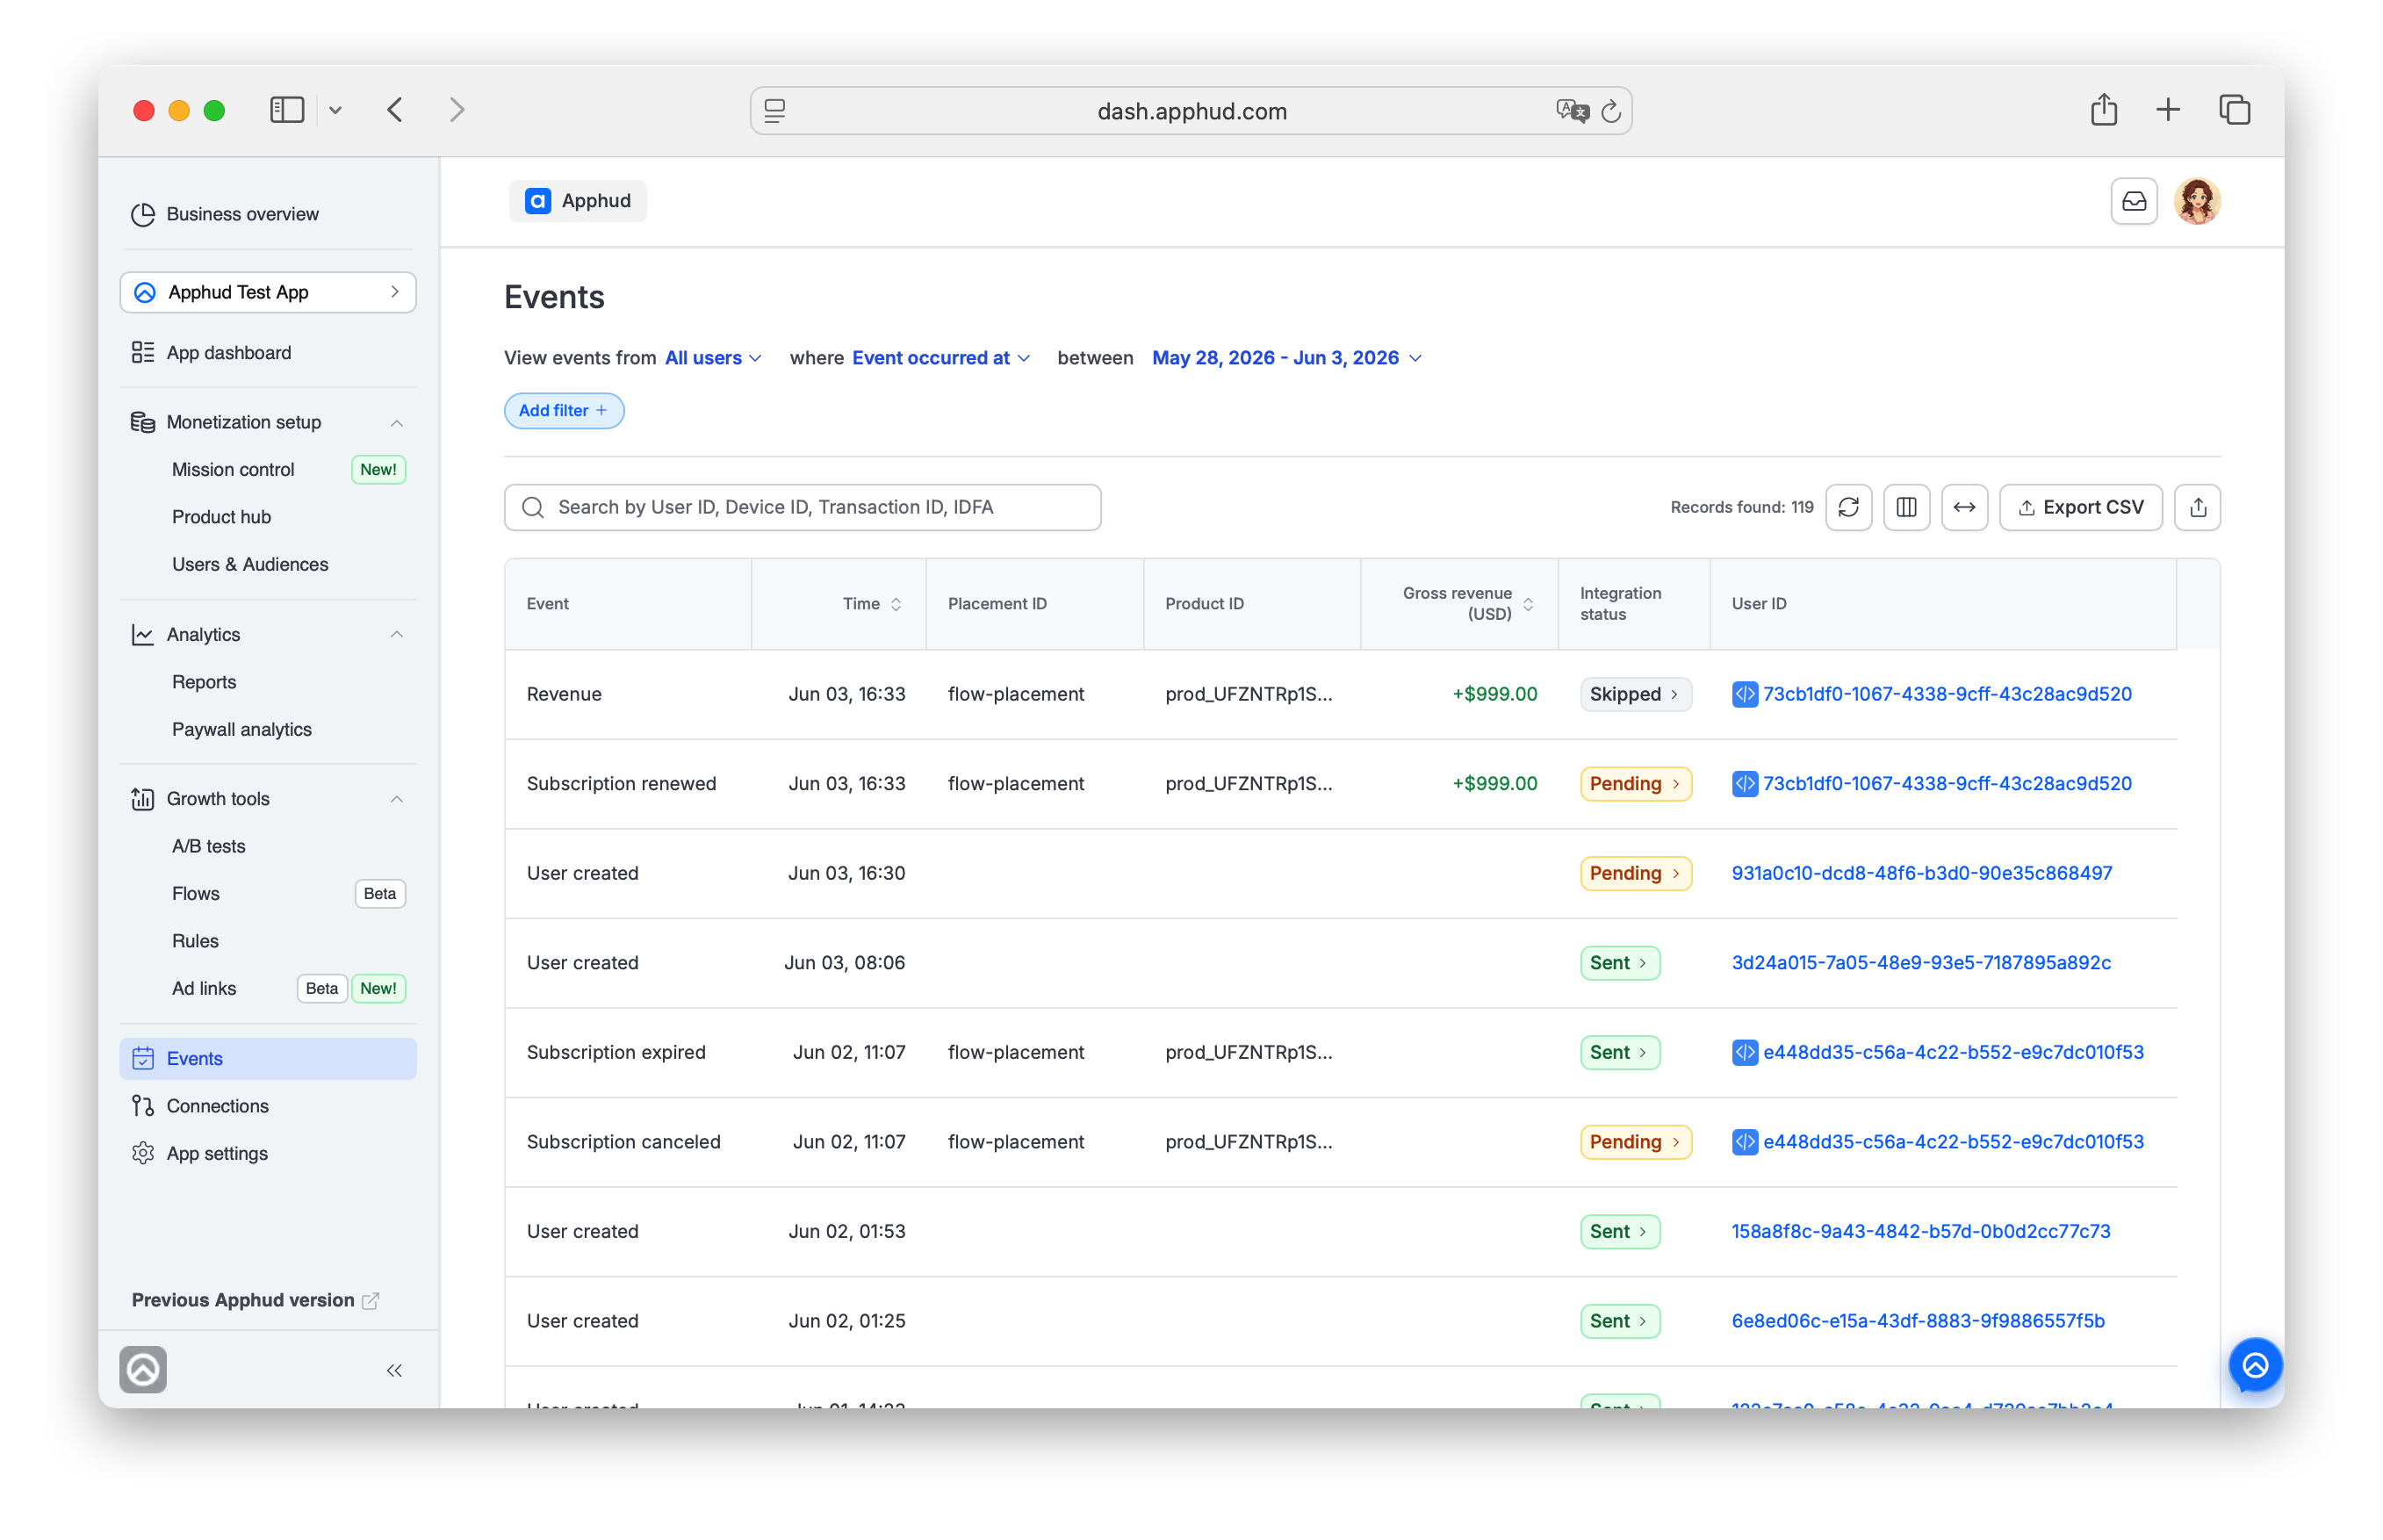Open Rules page
Image resolution: width=2383 pixels, height=1540 pixels.
click(195, 941)
